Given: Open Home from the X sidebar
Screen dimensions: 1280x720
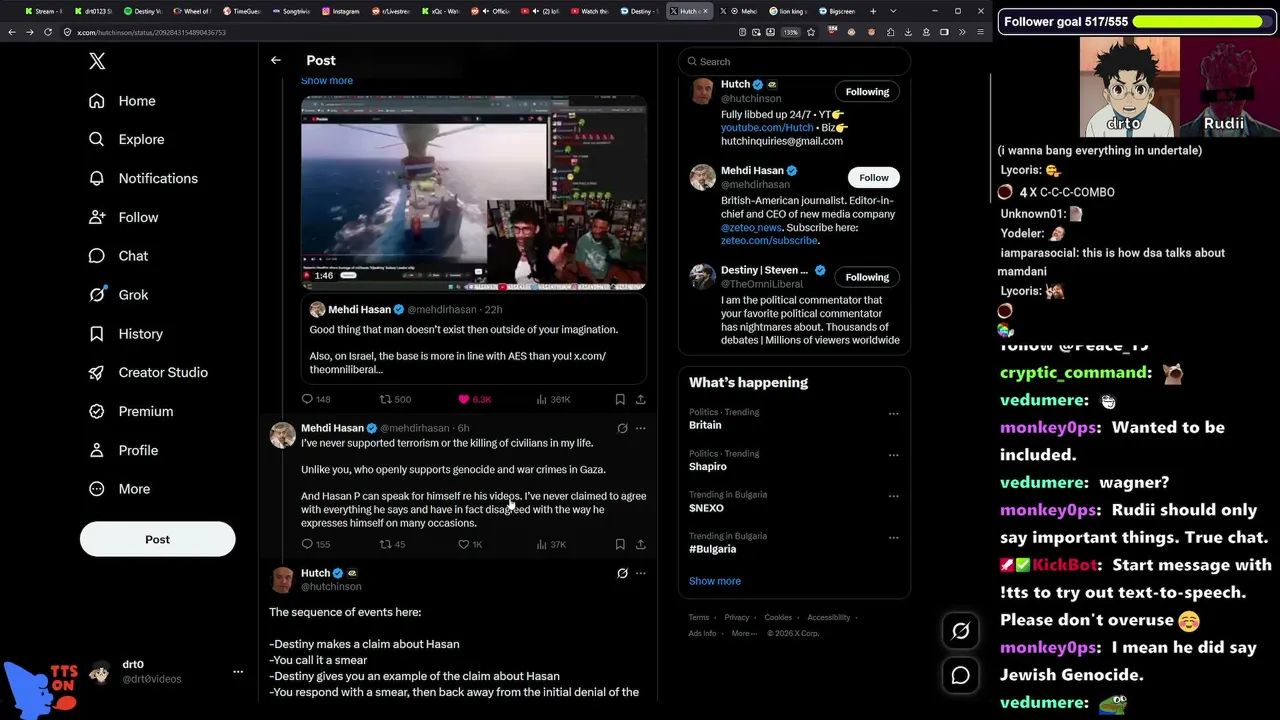Looking at the screenshot, I should pos(123,101).
